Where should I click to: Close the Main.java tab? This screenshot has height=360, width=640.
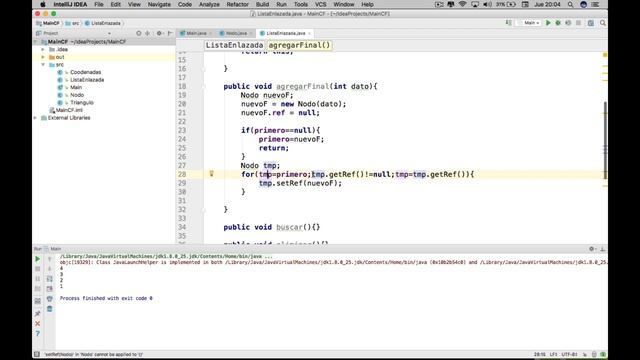(x=211, y=33)
